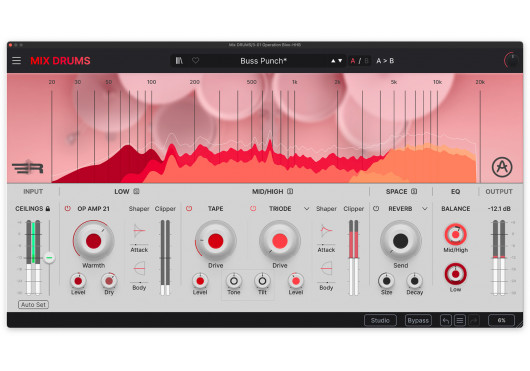
Task: Open the edit history list icon
Action: [x=460, y=320]
